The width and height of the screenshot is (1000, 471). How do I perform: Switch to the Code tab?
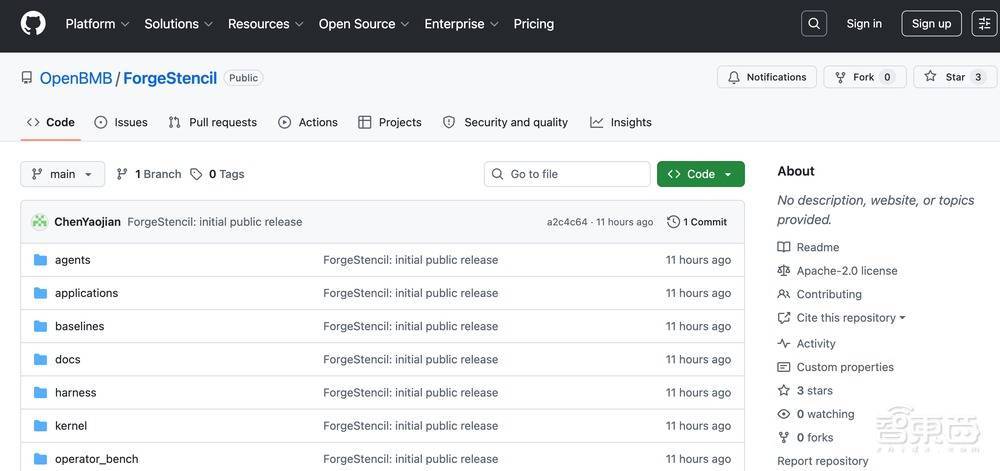(50, 122)
